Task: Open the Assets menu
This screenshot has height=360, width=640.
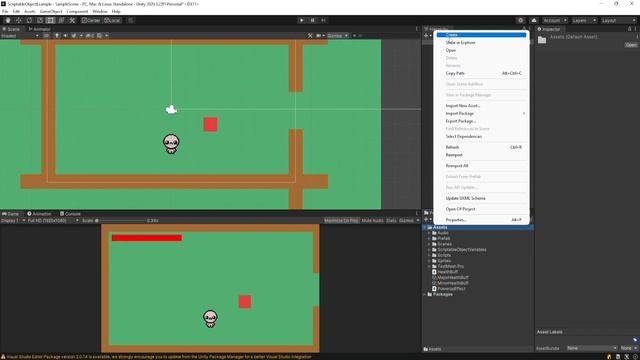Action: 29,11
